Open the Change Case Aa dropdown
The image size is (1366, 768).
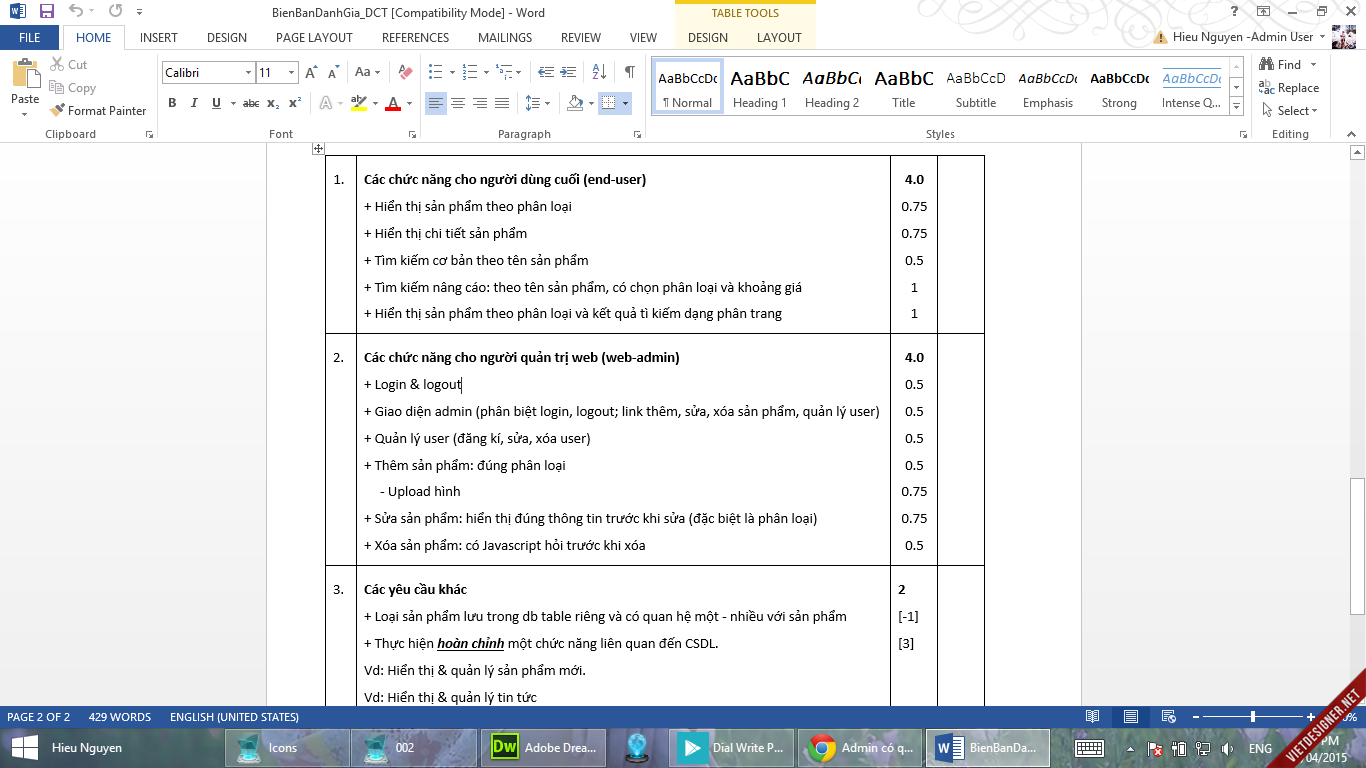point(367,73)
